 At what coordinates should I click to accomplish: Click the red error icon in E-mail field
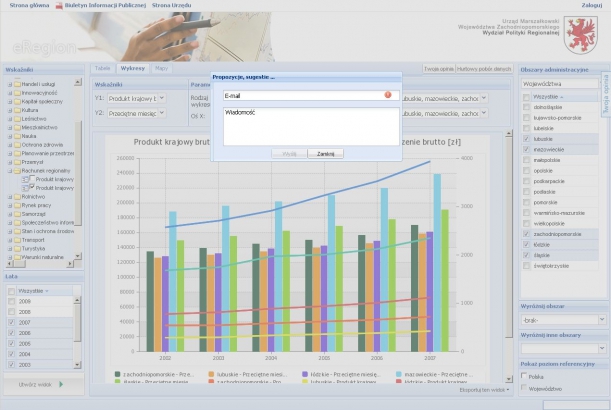click(x=387, y=95)
